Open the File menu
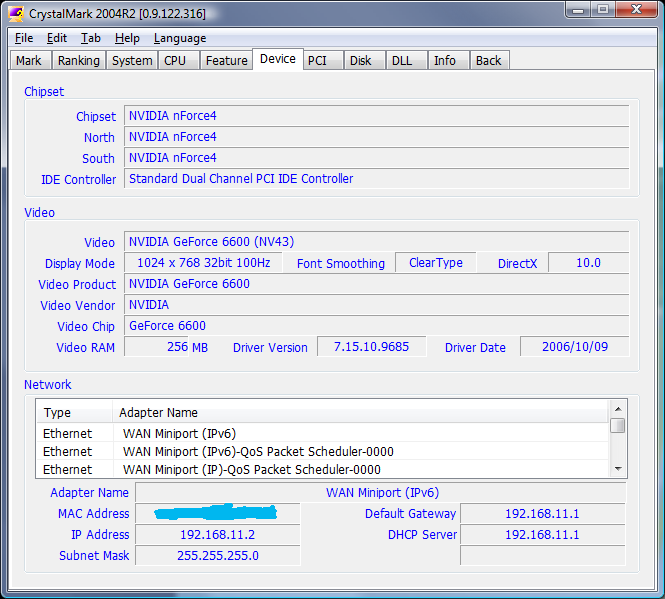665x599 pixels. 24,38
